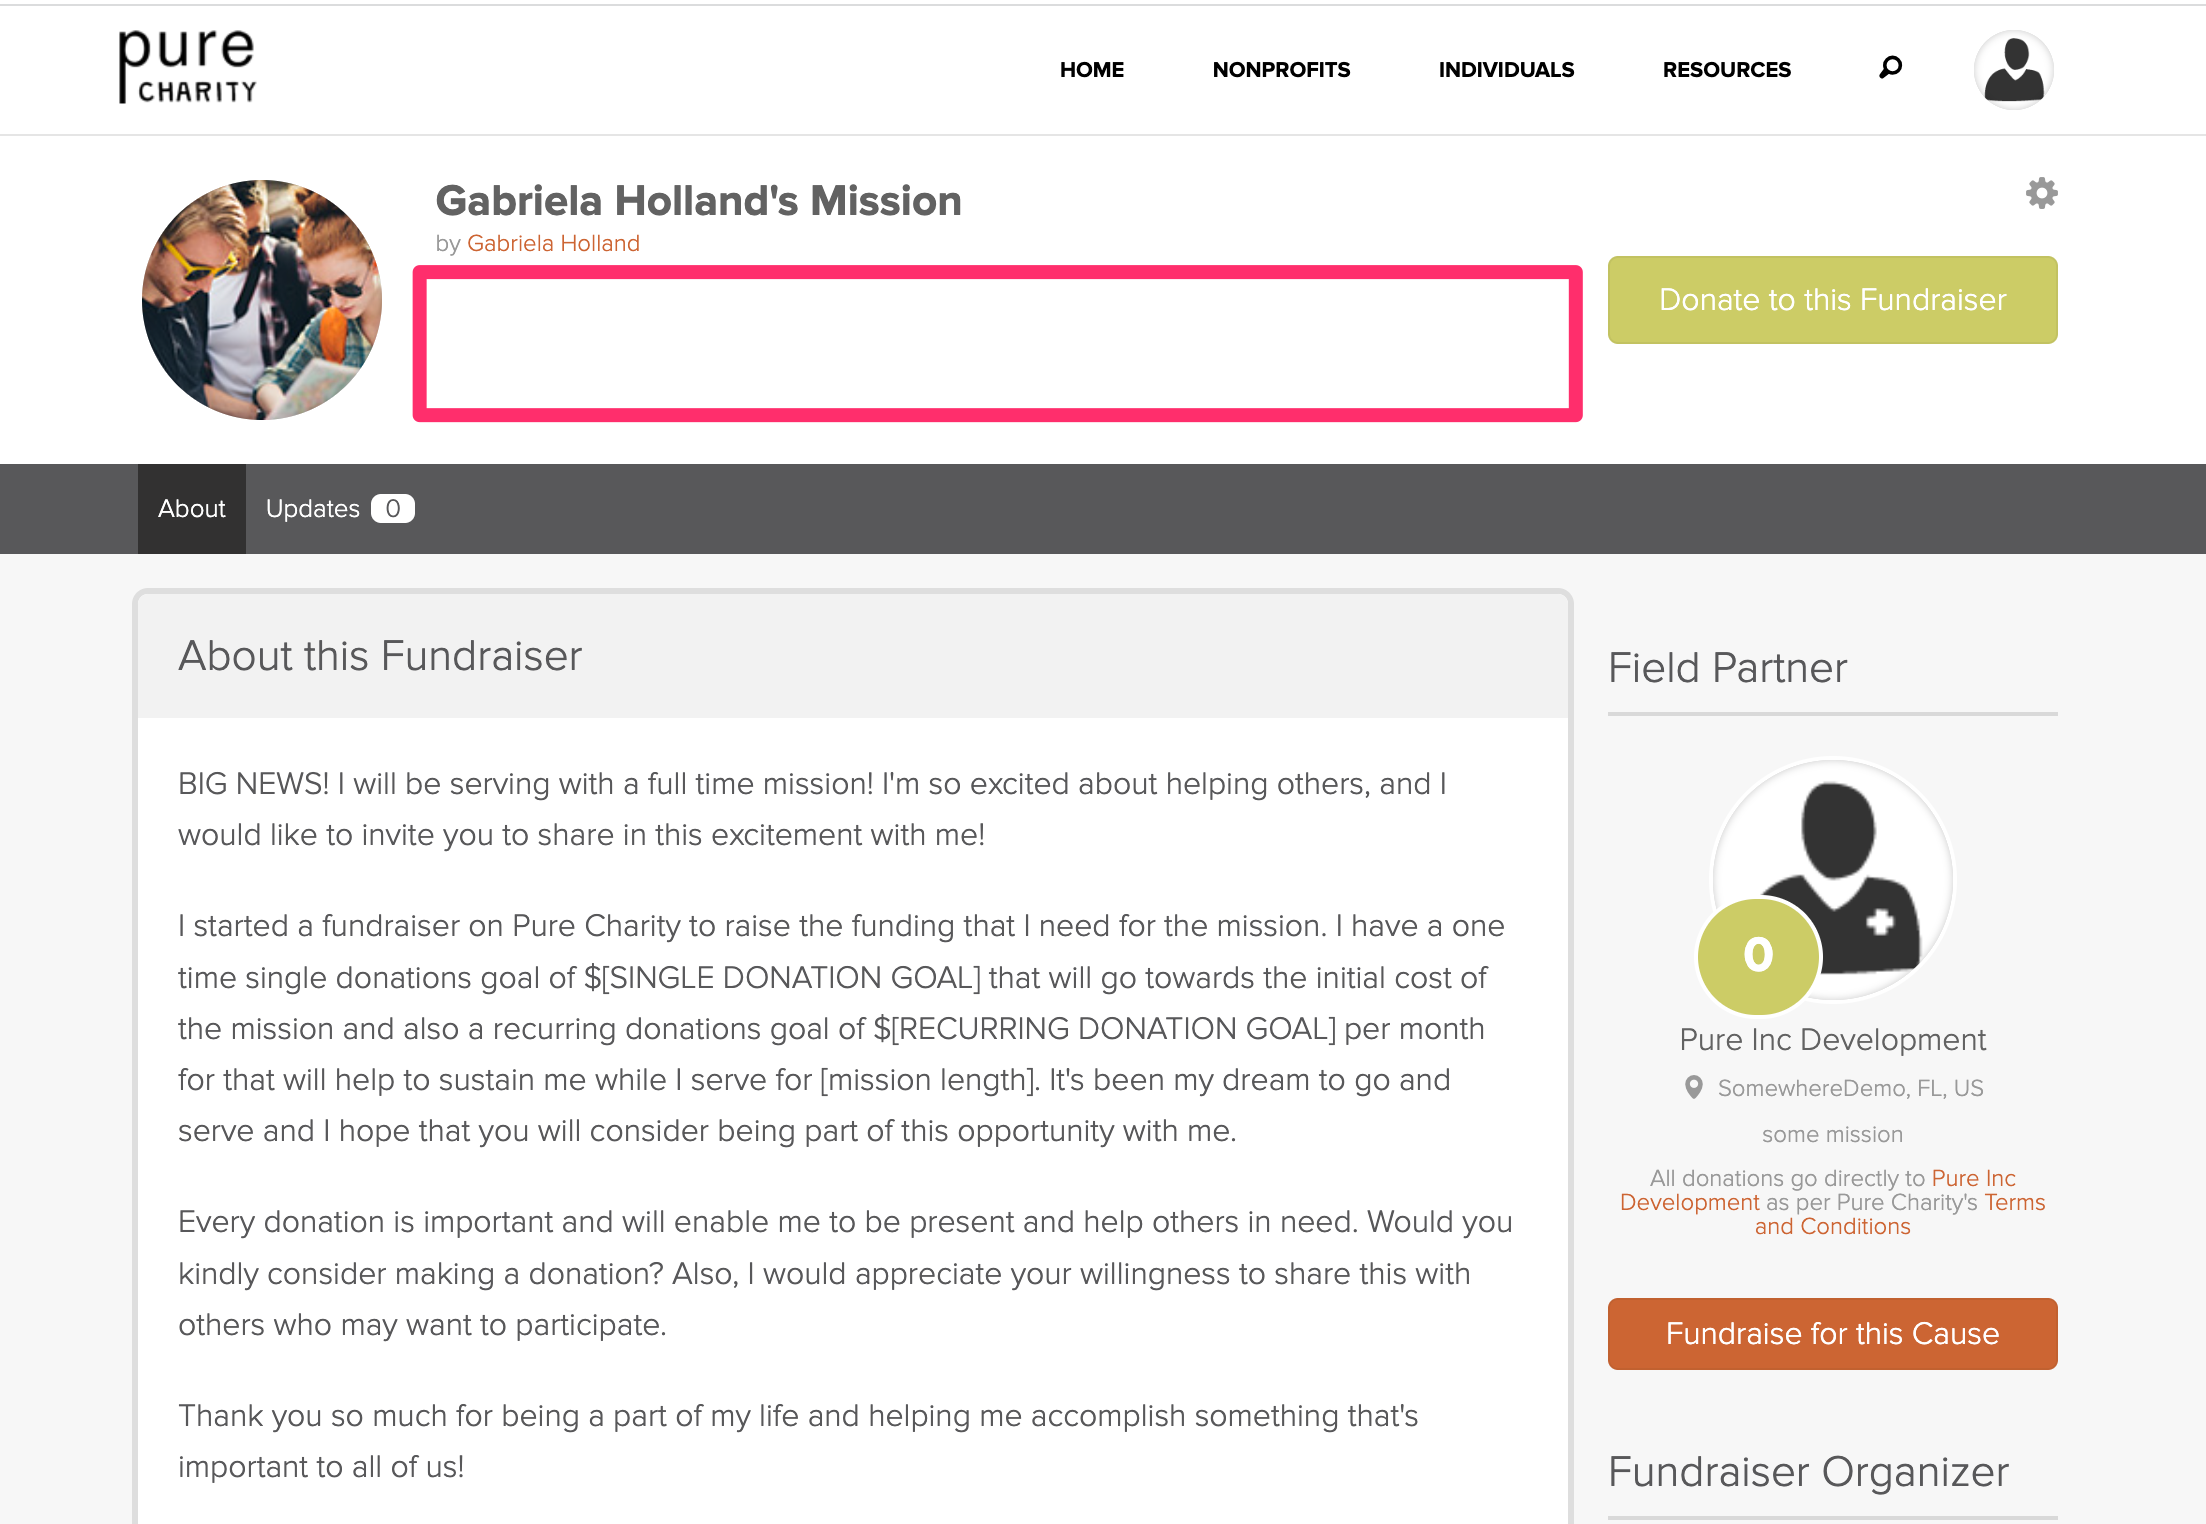Open the Resources navigation menu
The width and height of the screenshot is (2206, 1524).
click(1726, 70)
